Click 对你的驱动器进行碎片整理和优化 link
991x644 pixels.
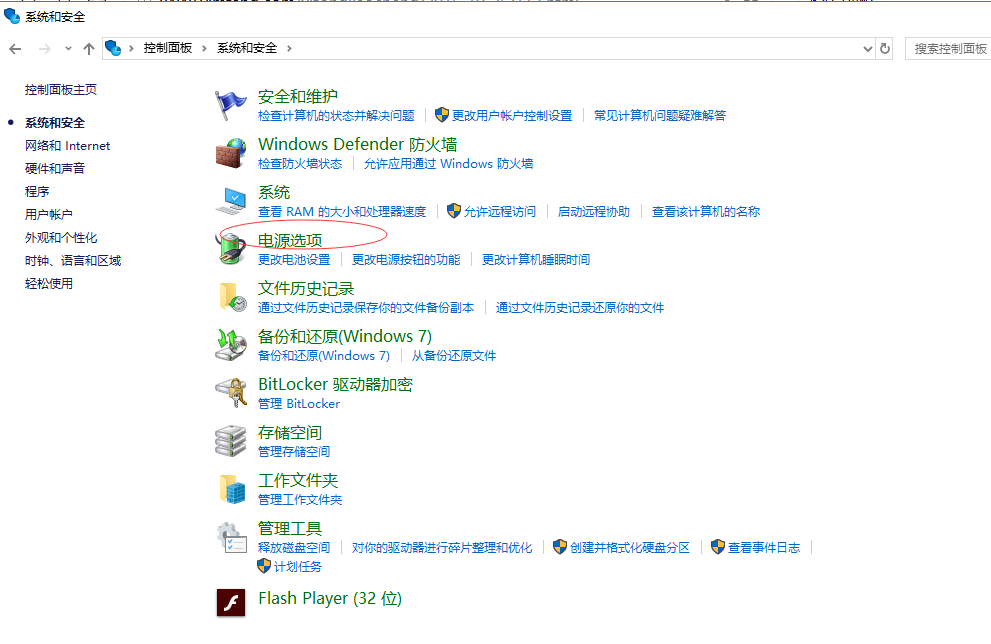[x=442, y=548]
